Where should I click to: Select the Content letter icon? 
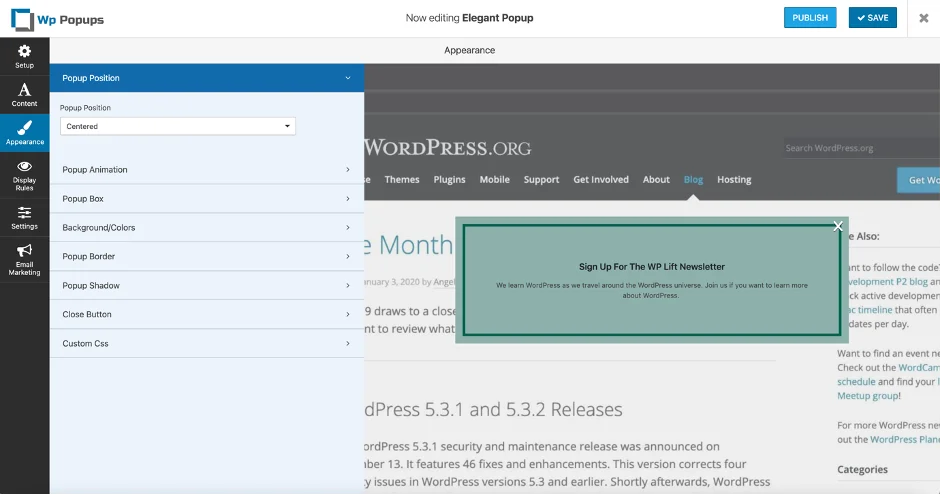pyautogui.click(x=24, y=91)
